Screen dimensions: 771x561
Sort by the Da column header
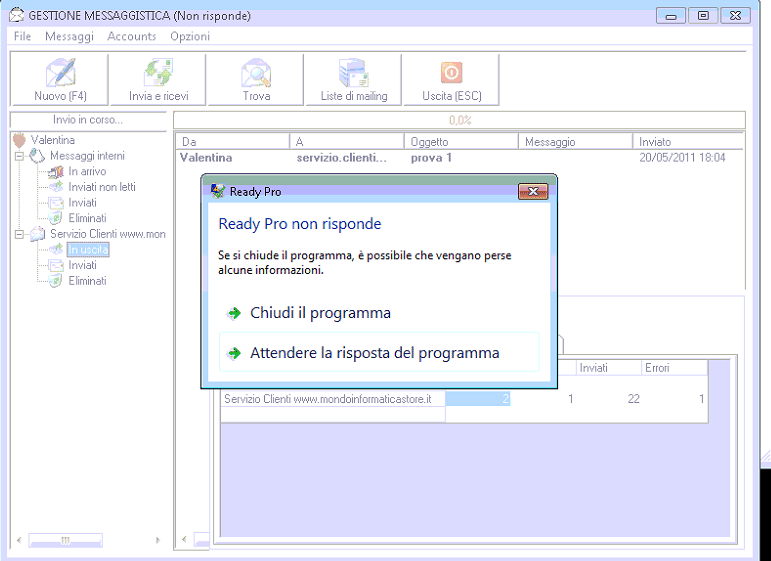click(233, 142)
